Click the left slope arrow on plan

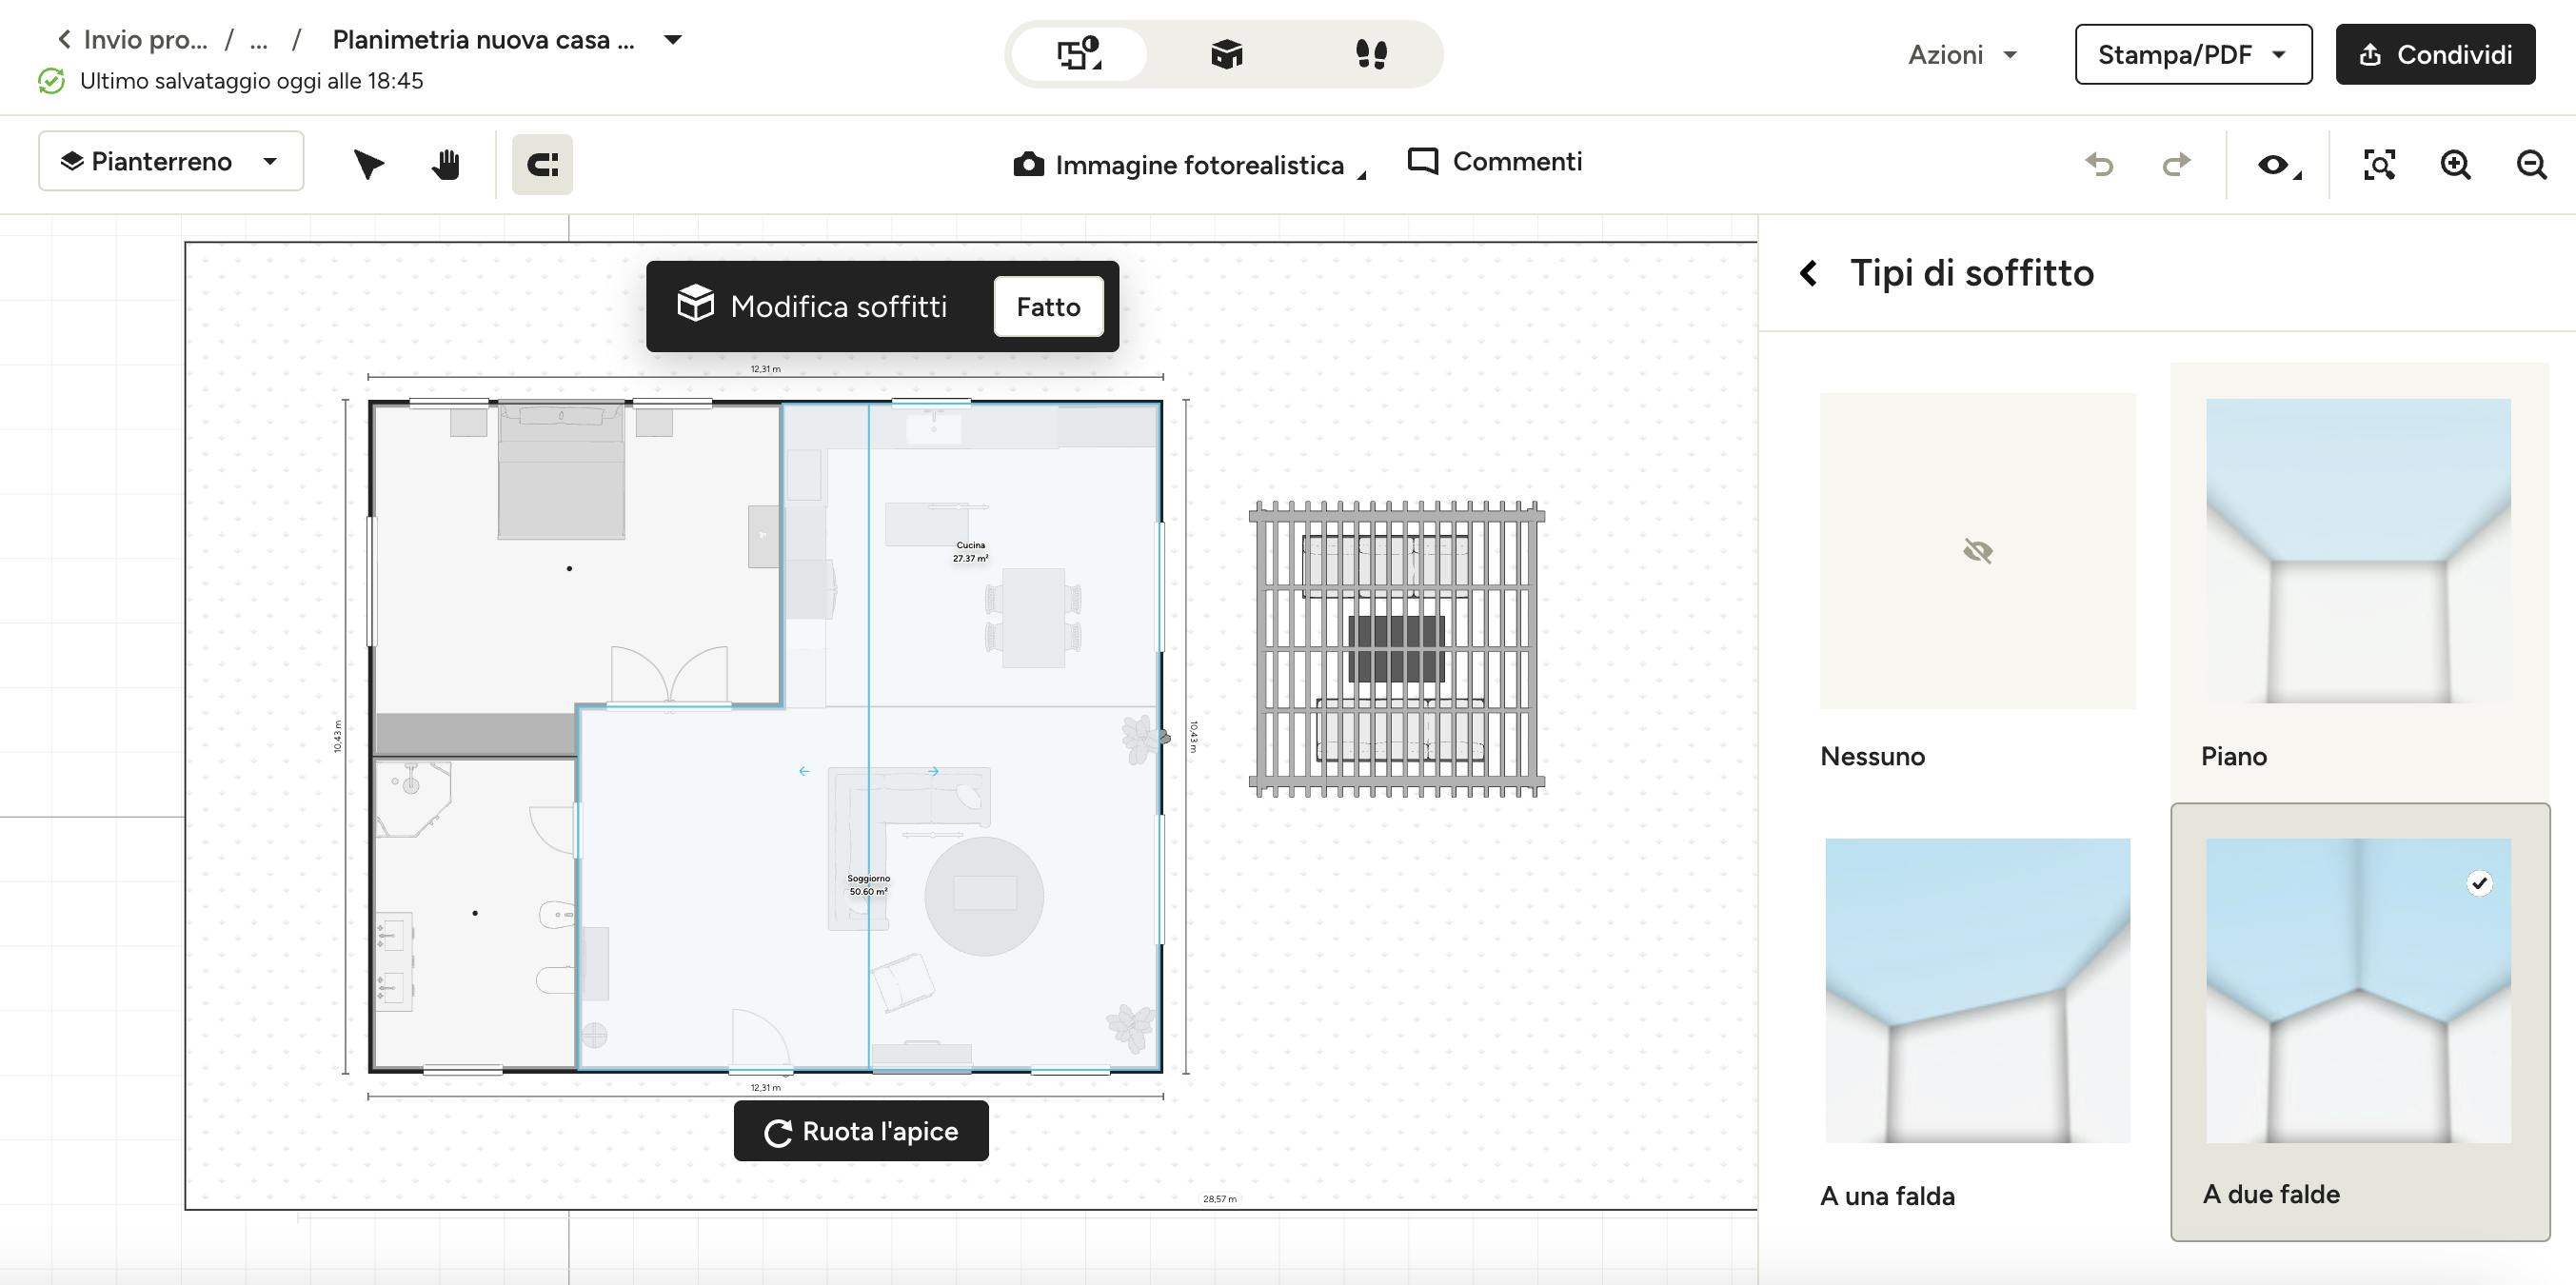pos(804,771)
